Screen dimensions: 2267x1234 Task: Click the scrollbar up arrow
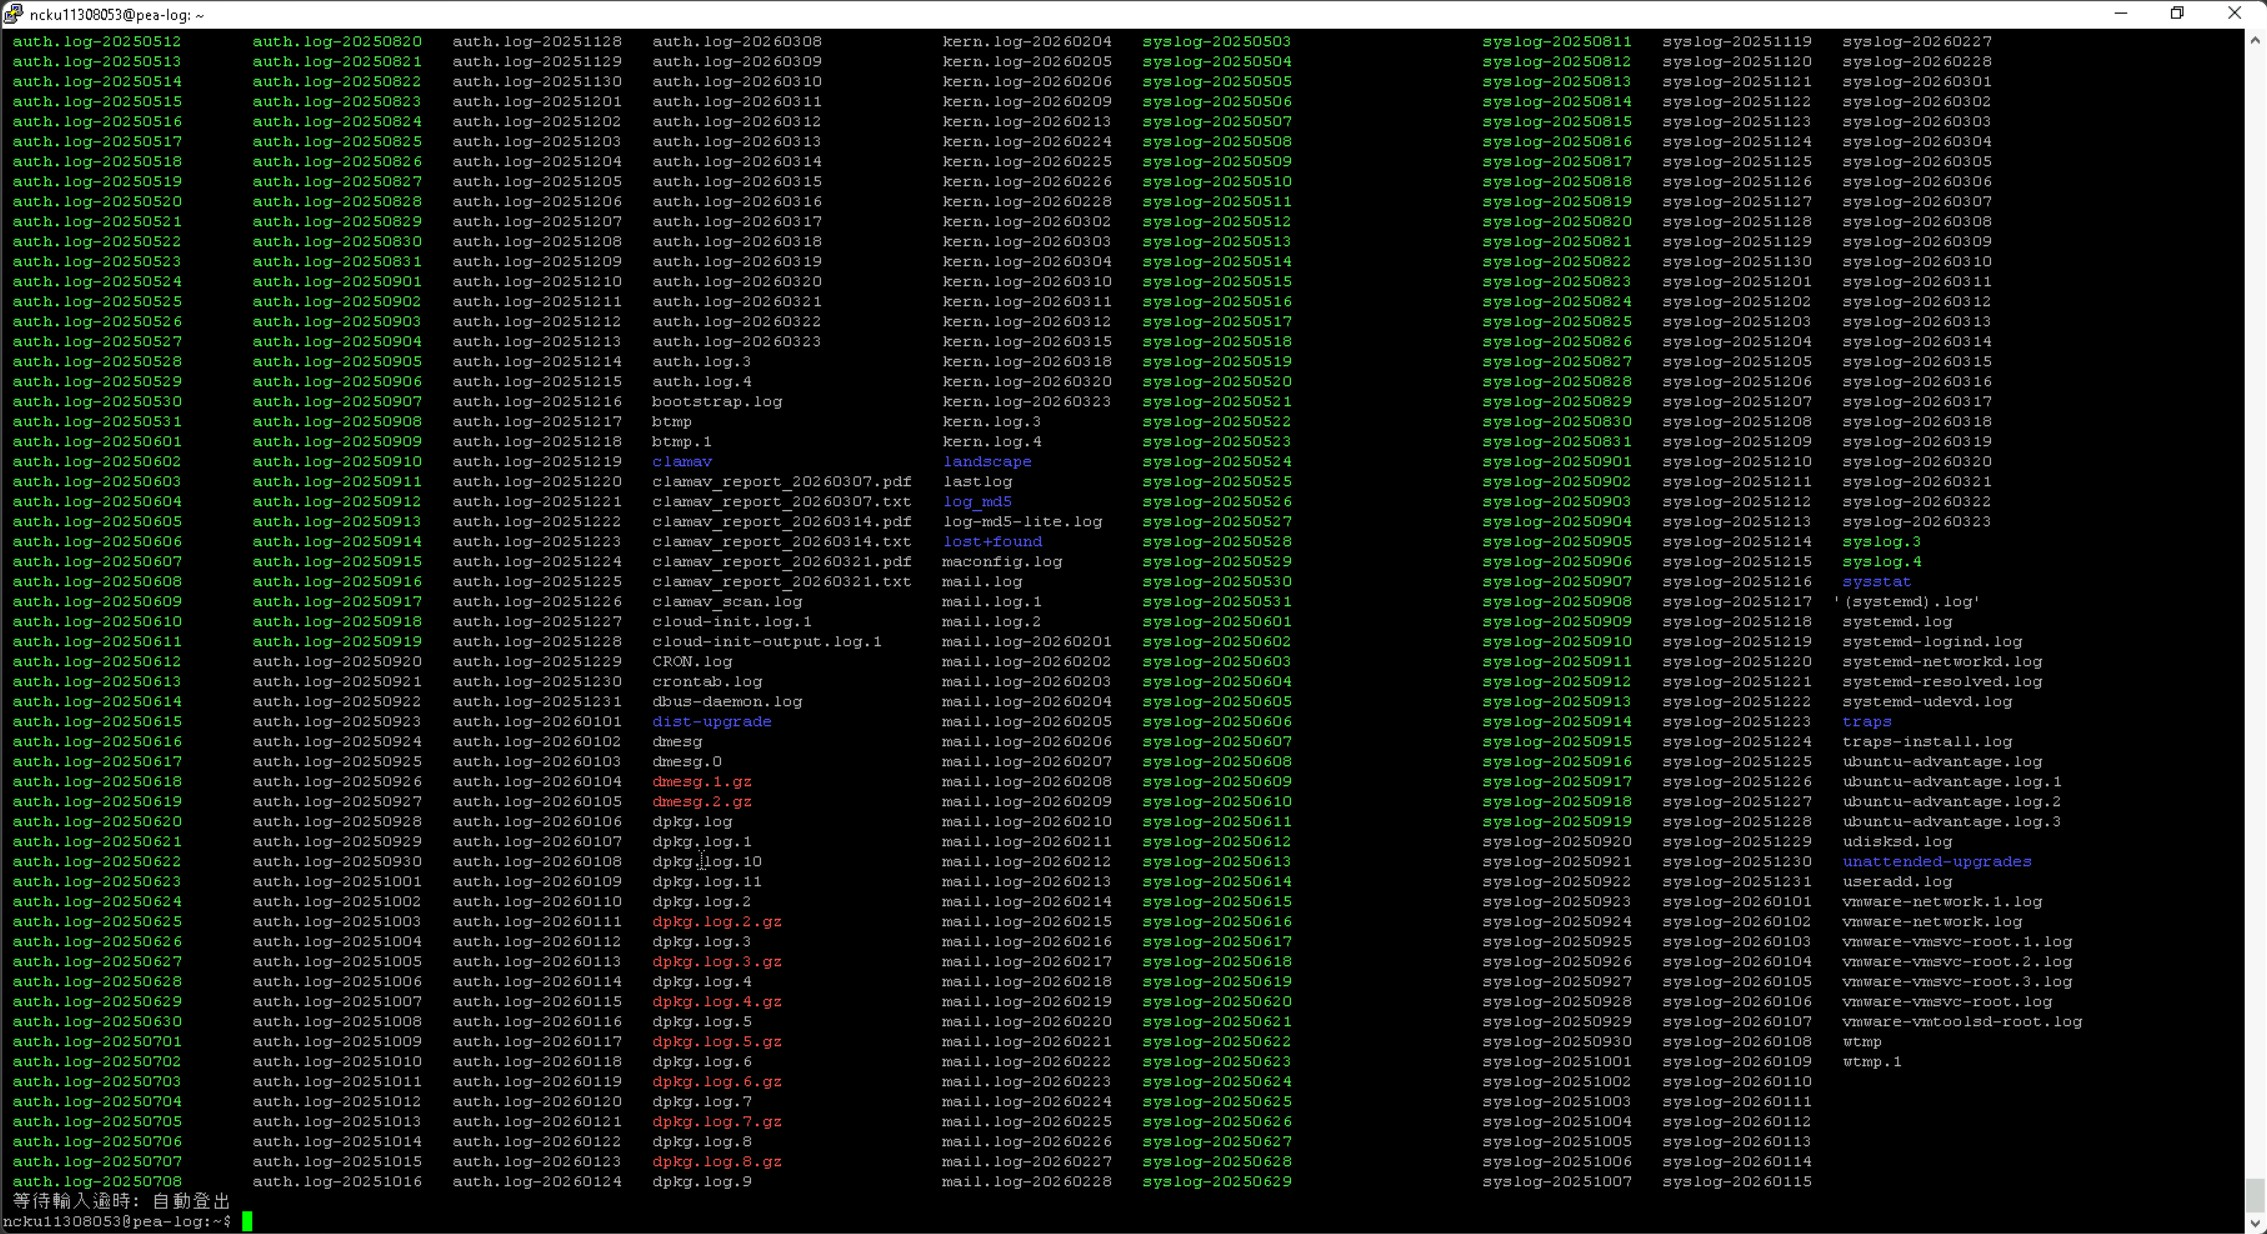pos(2255,41)
